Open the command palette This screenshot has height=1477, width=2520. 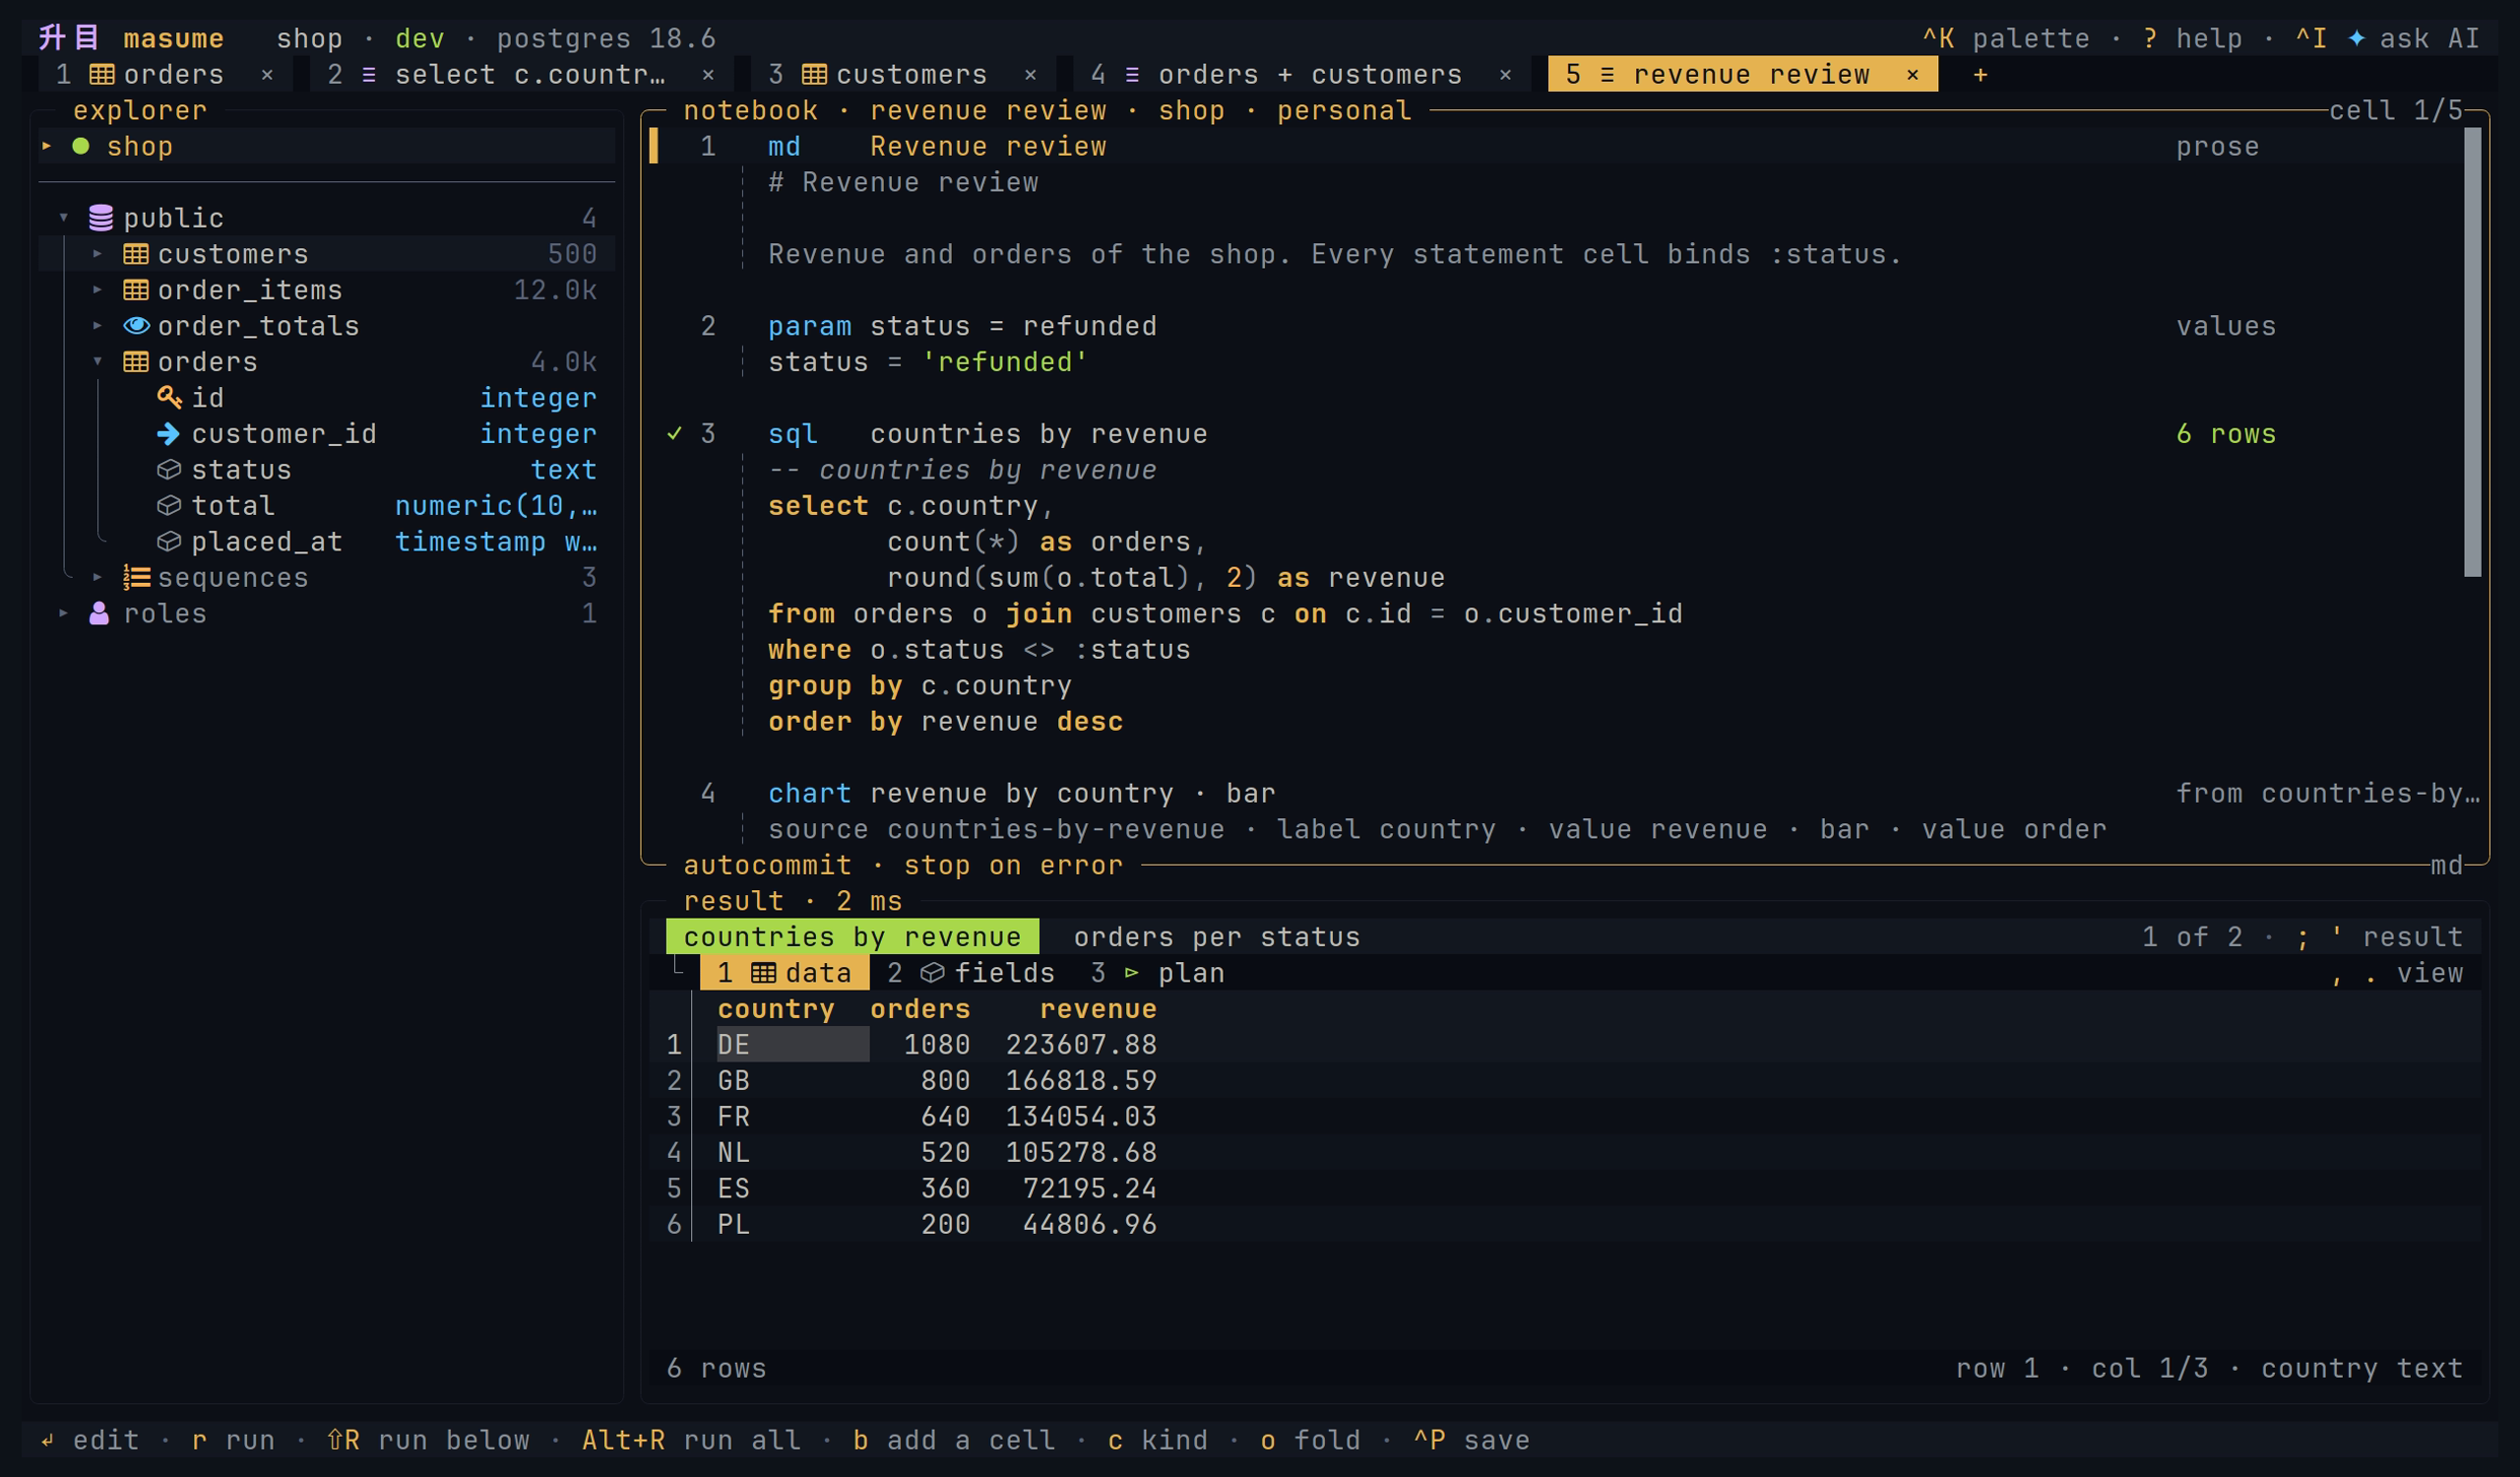2006,38
